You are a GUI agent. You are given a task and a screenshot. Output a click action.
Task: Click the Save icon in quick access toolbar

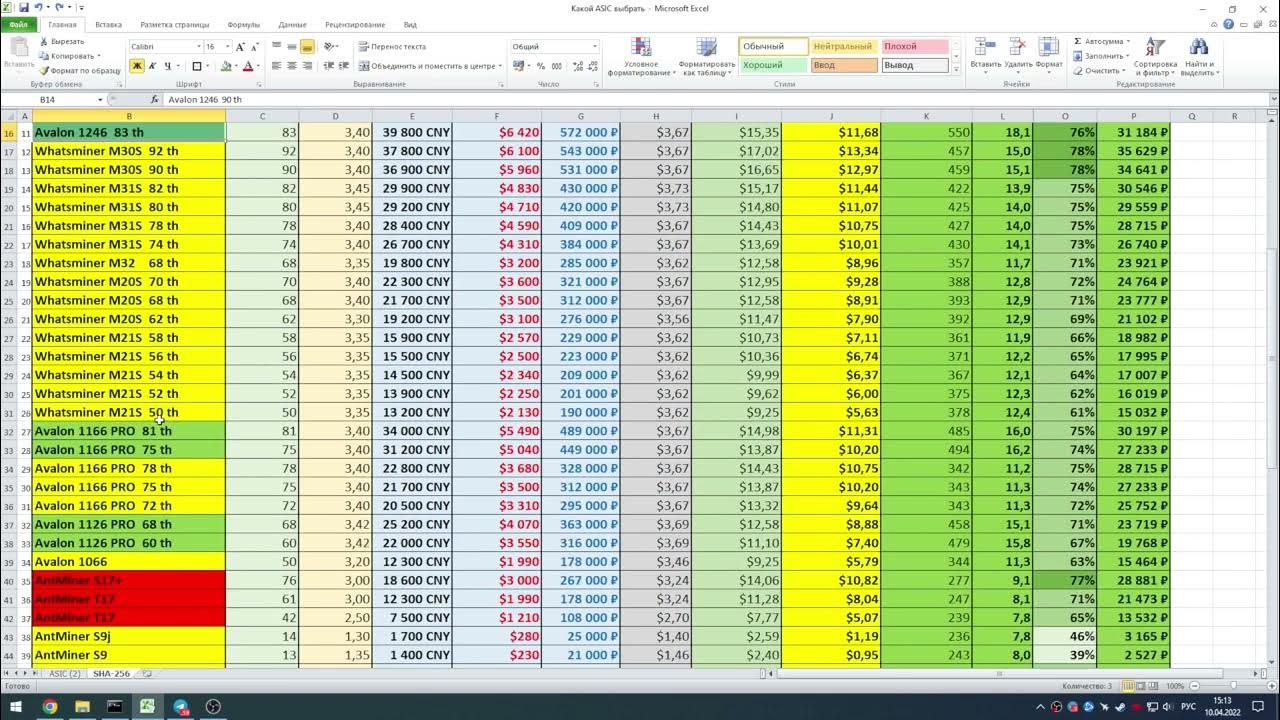(x=23, y=7)
